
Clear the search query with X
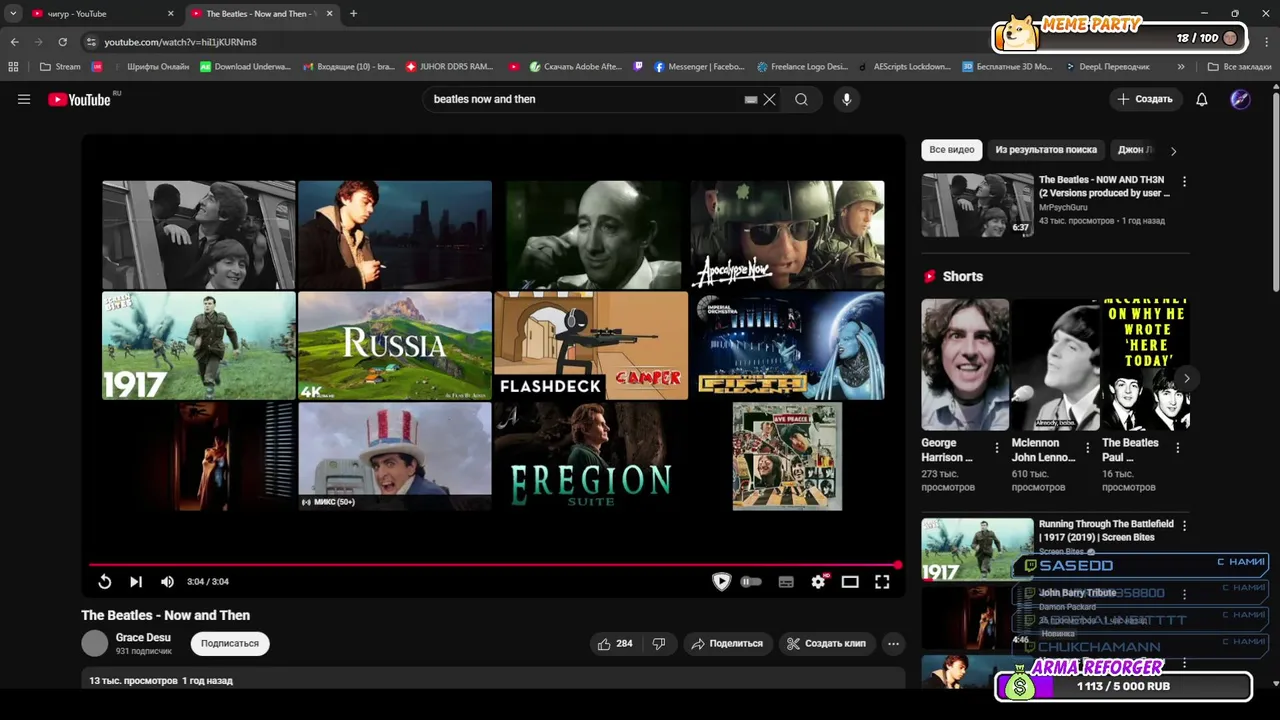pyautogui.click(x=769, y=99)
